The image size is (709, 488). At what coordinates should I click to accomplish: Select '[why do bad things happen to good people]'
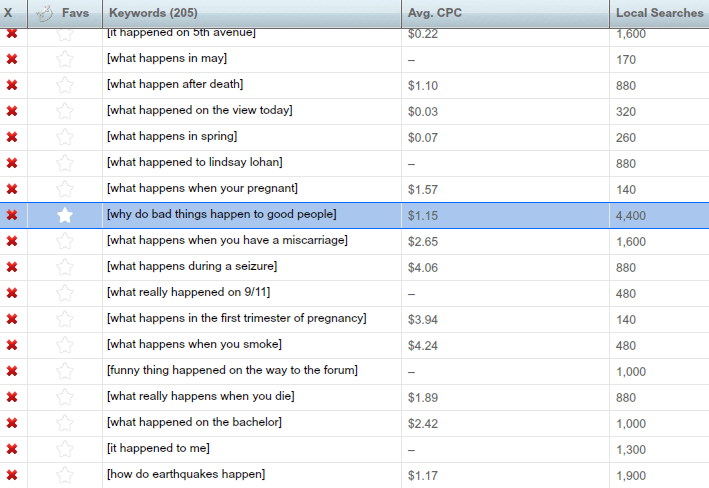pyautogui.click(x=222, y=214)
